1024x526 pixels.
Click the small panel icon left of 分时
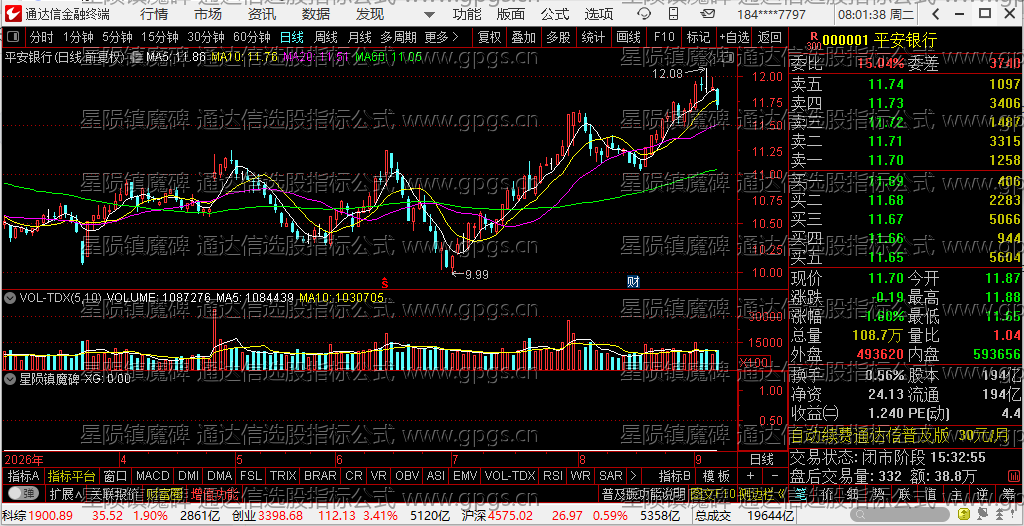coord(14,38)
